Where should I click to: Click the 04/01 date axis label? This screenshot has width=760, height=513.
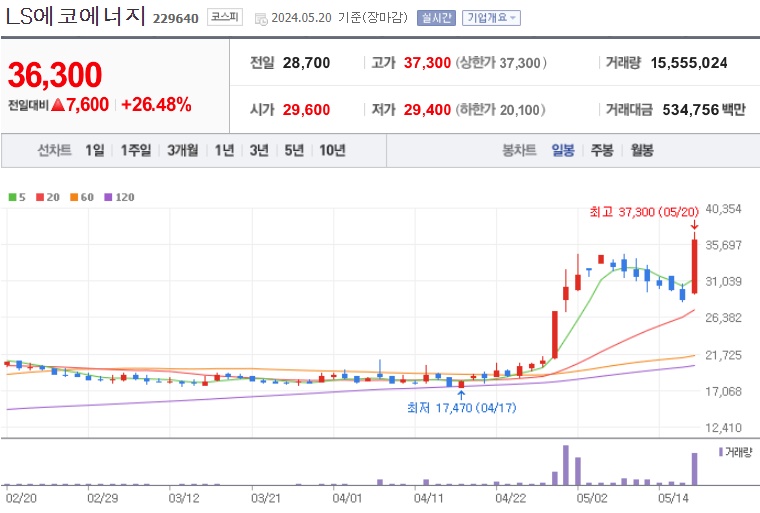coord(347,498)
